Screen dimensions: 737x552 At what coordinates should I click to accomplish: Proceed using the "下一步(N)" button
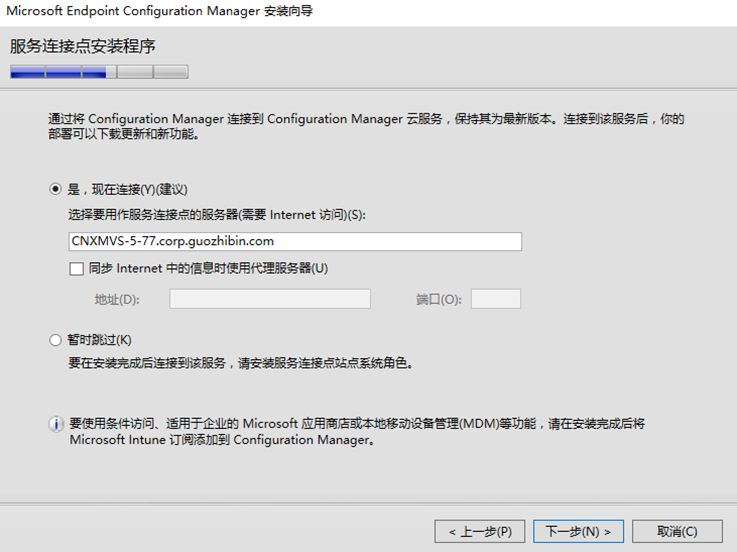coord(578,531)
